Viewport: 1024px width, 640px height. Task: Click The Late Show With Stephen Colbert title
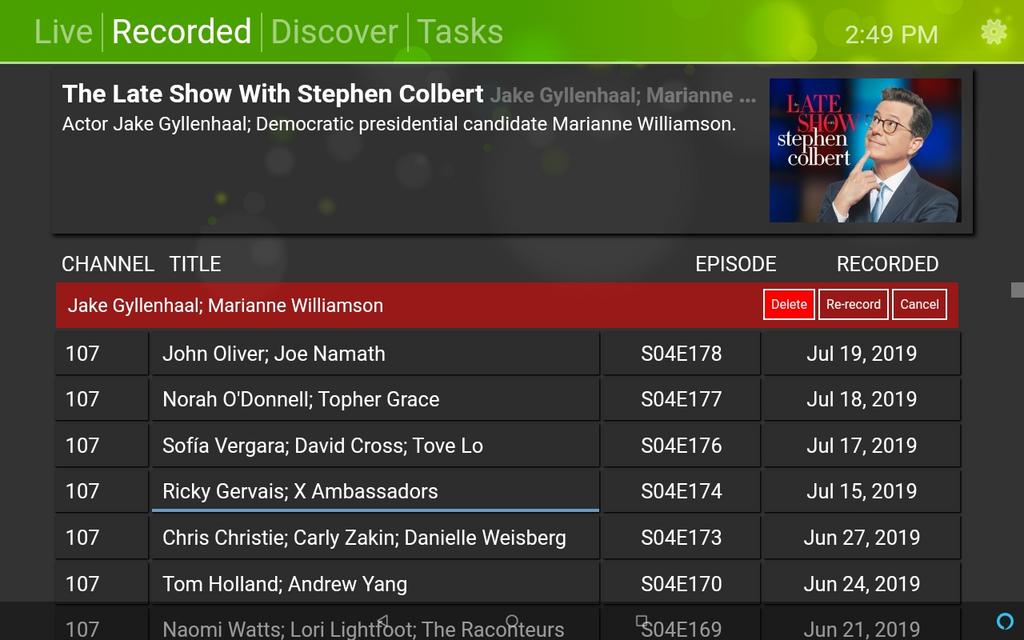click(x=273, y=94)
